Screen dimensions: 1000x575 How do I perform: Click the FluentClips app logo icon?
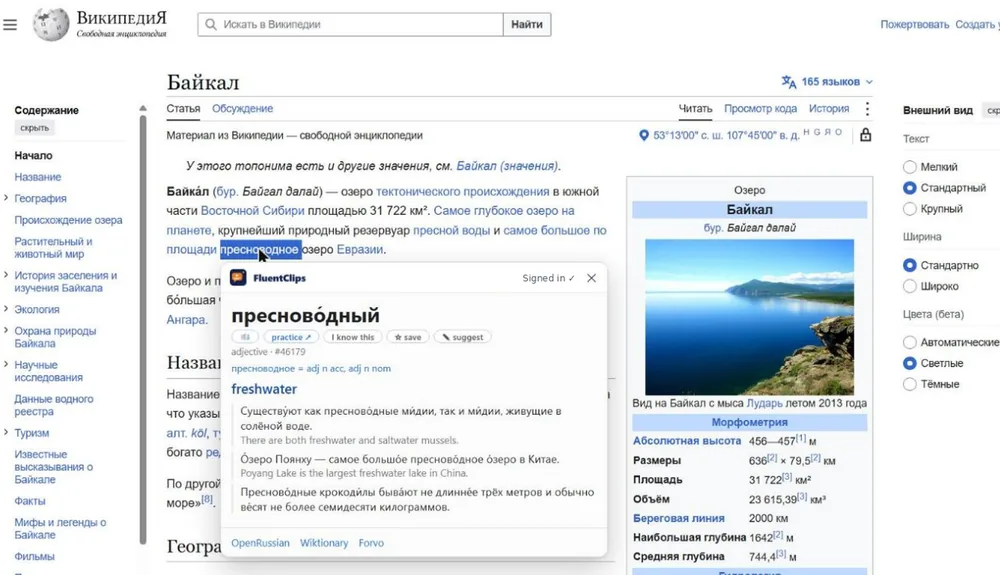[x=239, y=278]
